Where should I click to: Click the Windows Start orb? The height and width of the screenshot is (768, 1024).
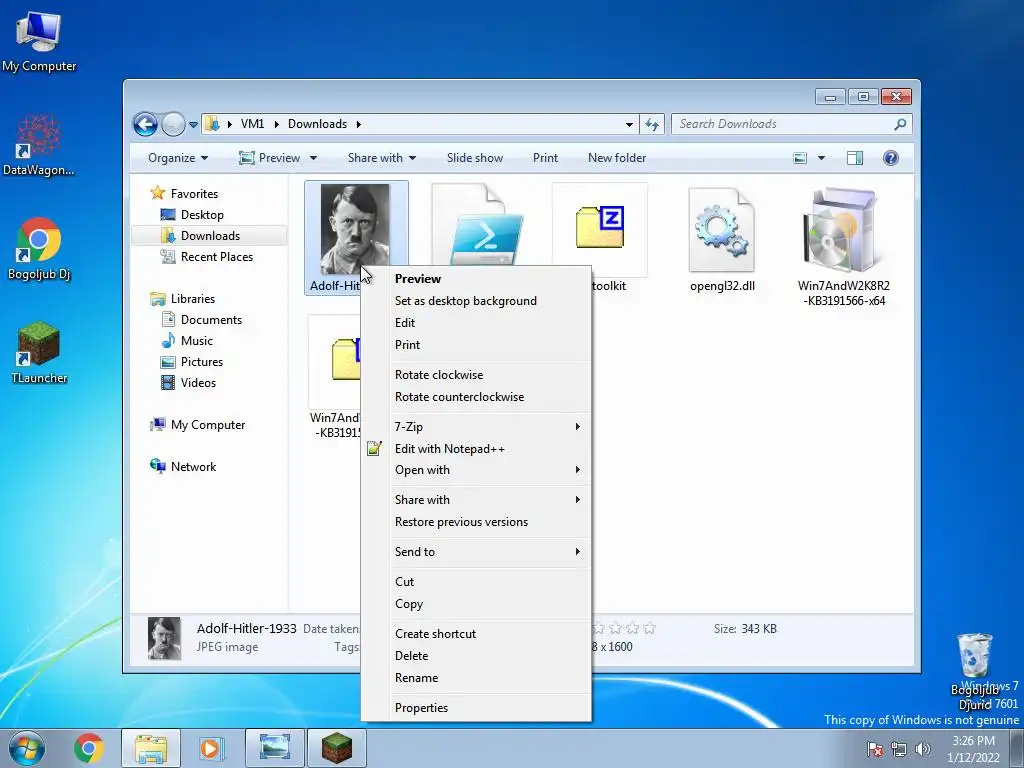[x=27, y=748]
